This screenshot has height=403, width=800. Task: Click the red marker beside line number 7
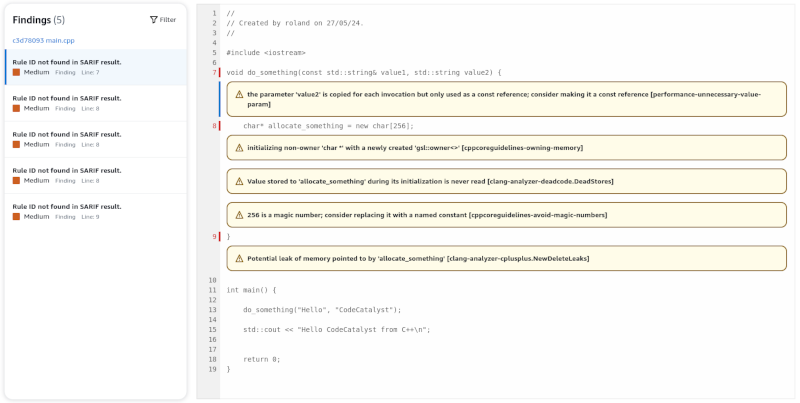(x=219, y=73)
